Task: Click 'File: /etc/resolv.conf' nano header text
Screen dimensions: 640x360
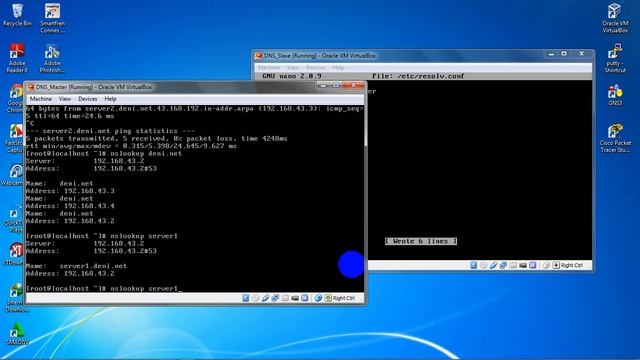Action: 418,76
